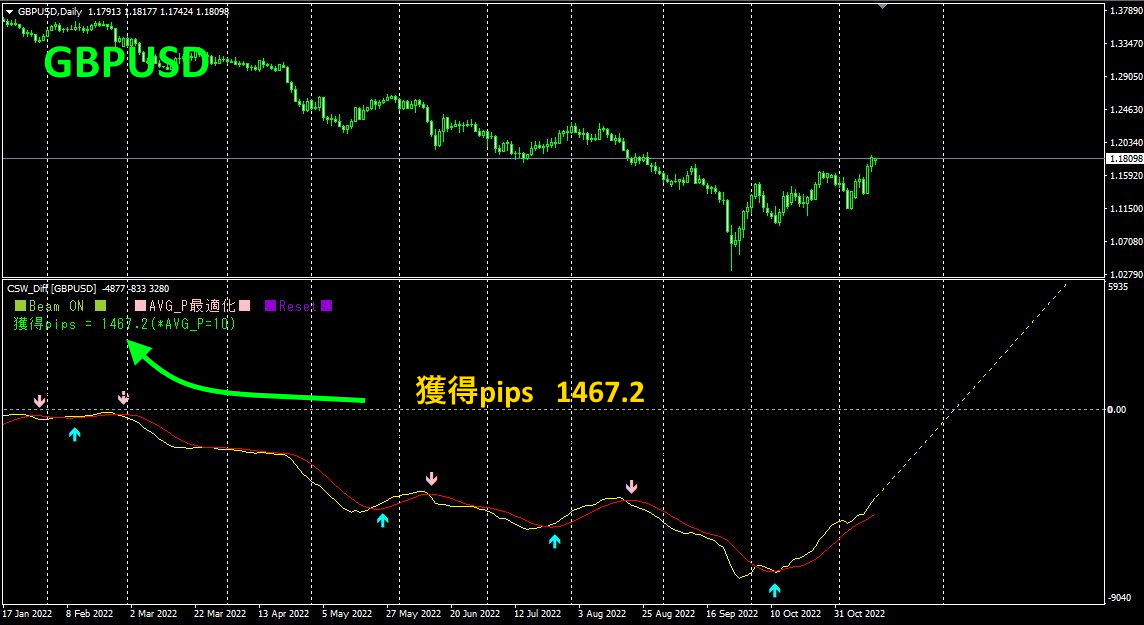Toggle the Beam ON button
This screenshot has width=1144, height=625.
pos(61,306)
